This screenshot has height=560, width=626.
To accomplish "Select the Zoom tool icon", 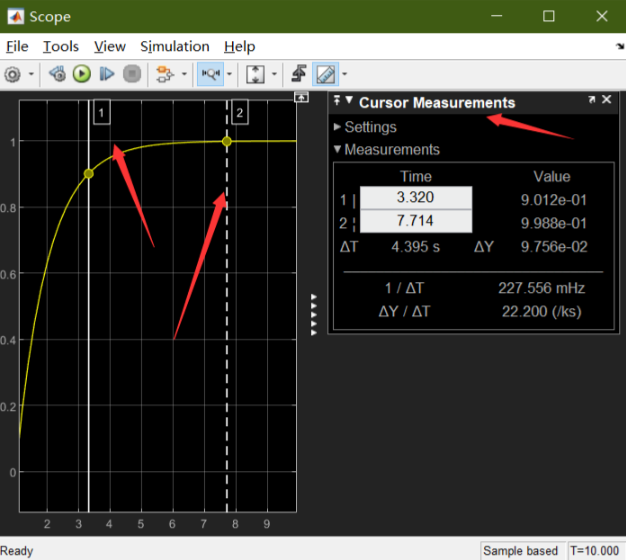I will (x=210, y=74).
